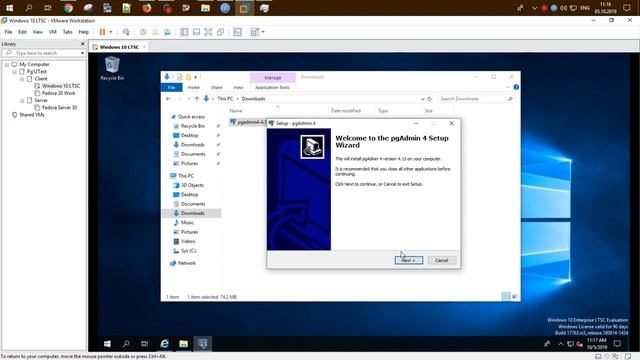640x360 pixels.
Task: Pause the virtual machine from VMware toolbar
Action: (x=102, y=32)
